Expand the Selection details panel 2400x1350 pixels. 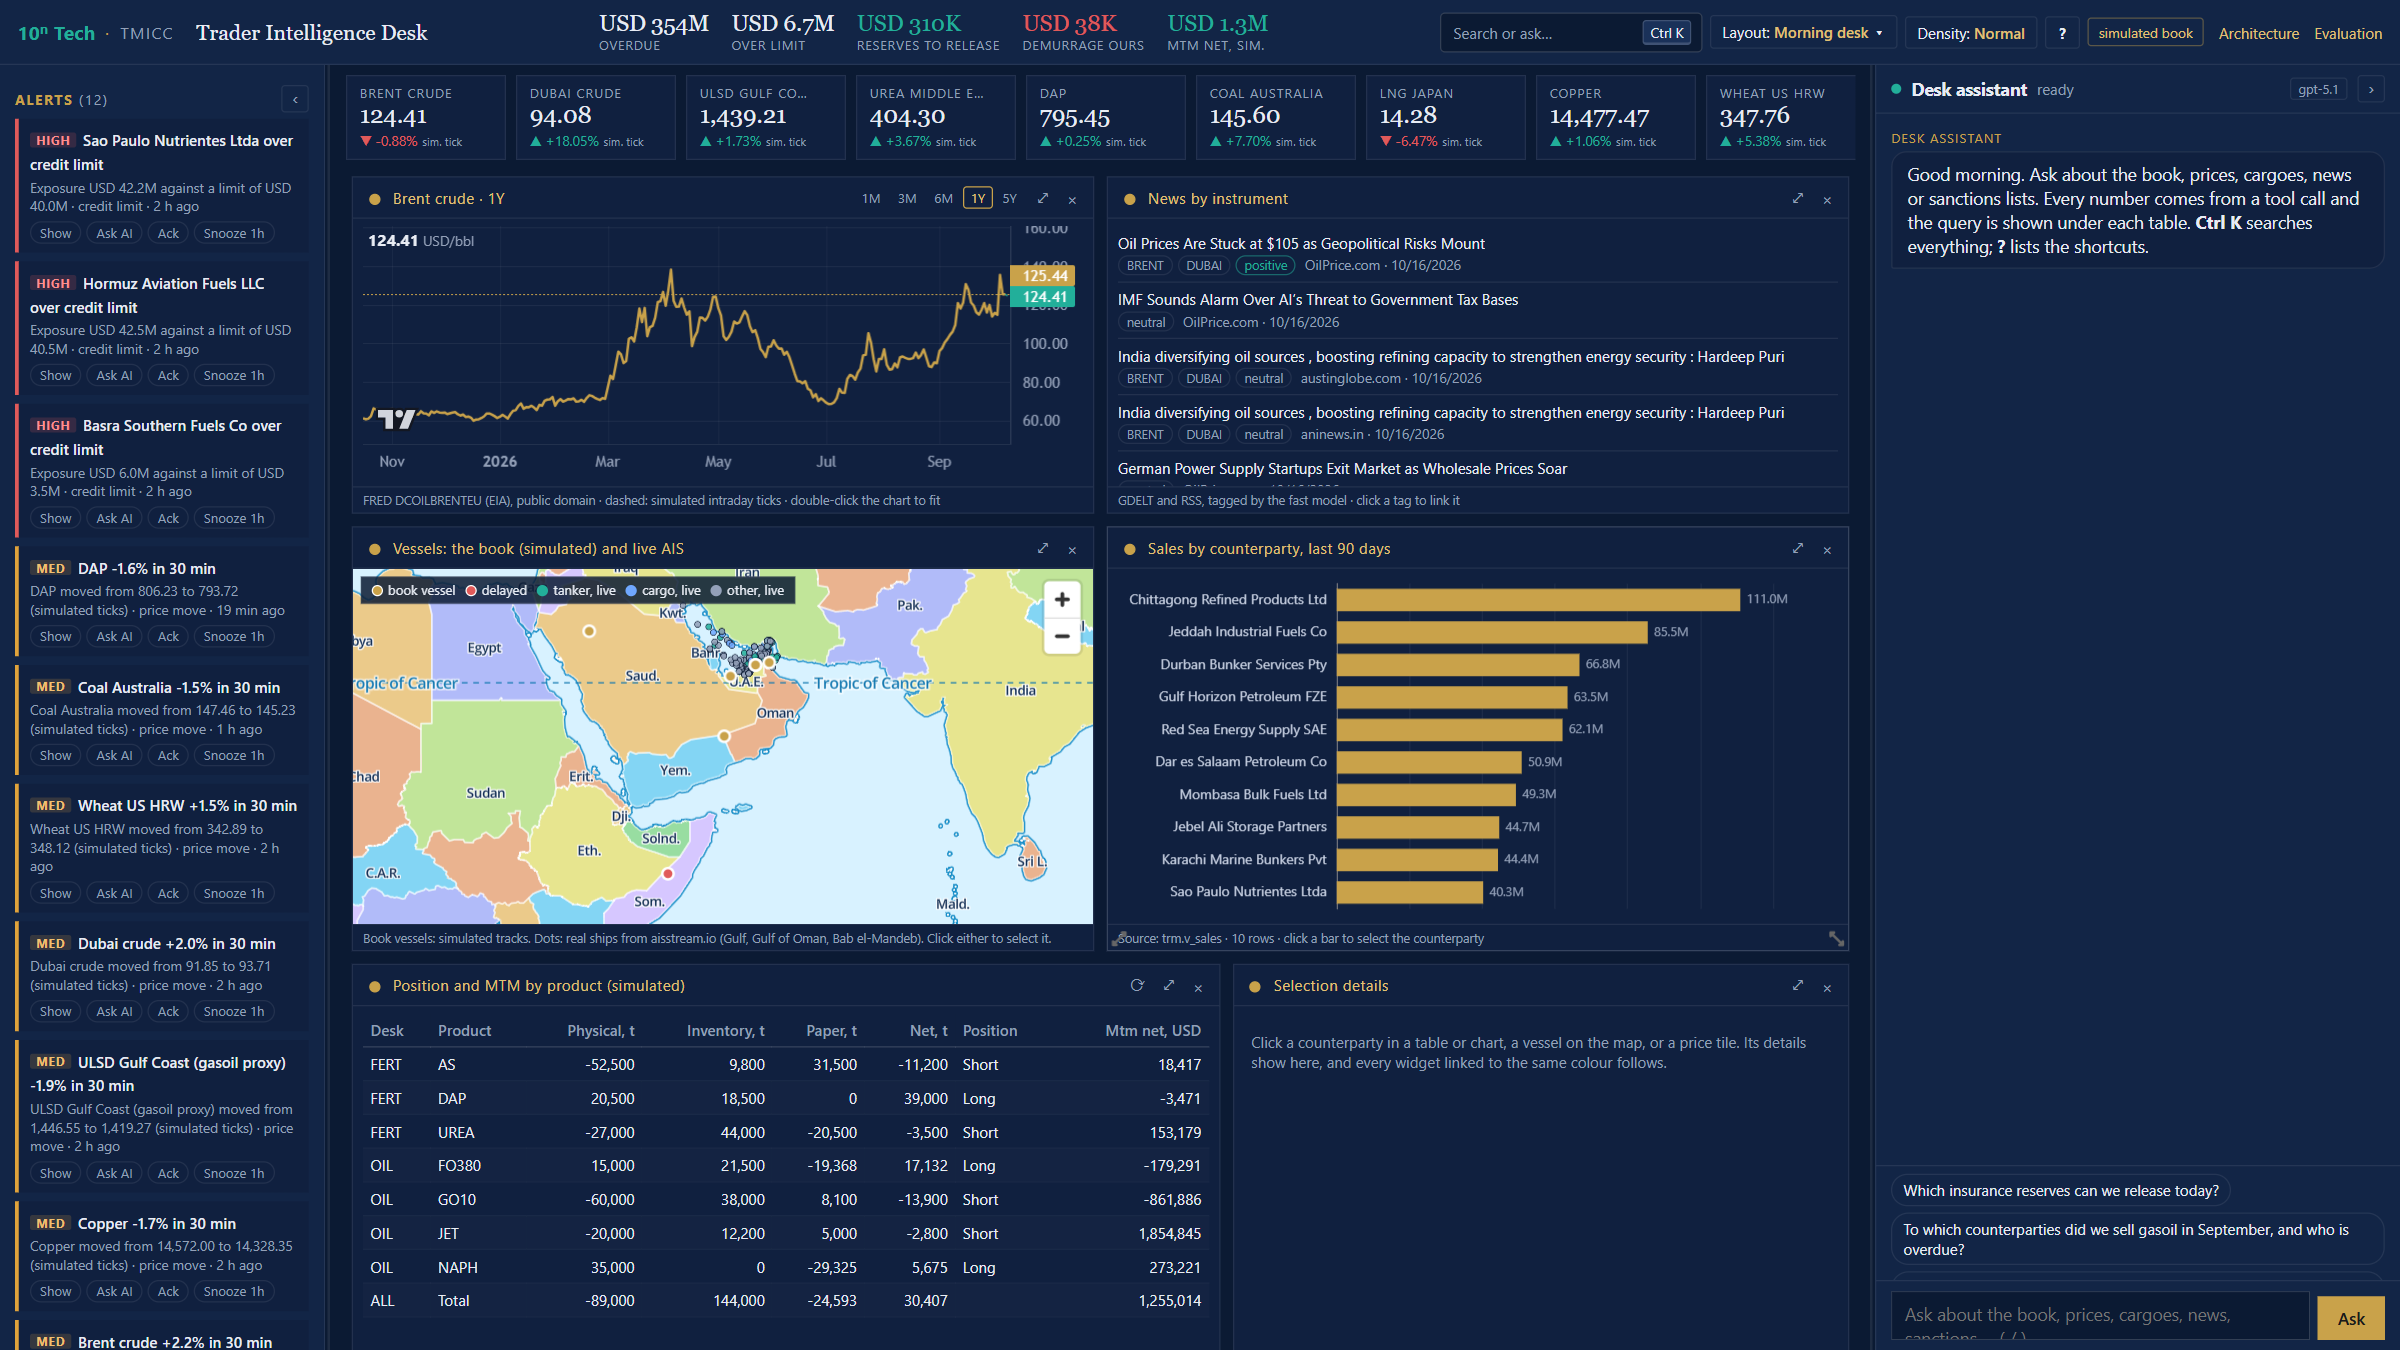(x=1798, y=985)
